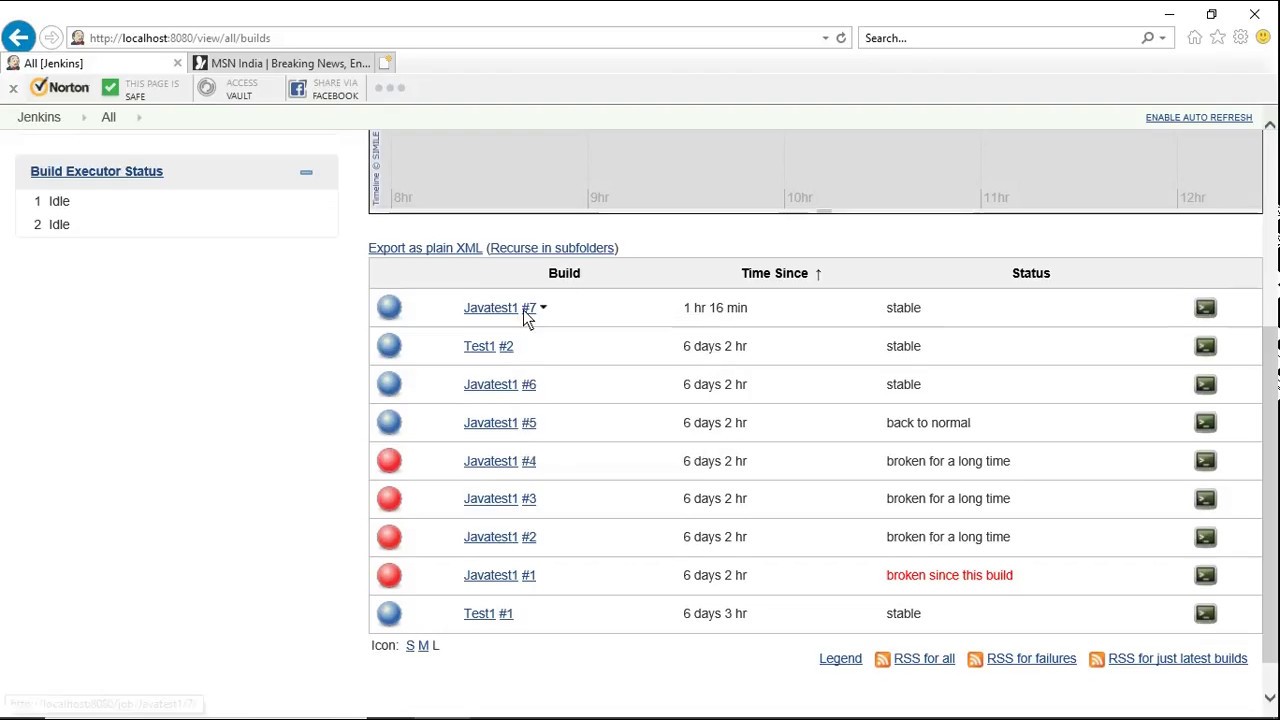Open Javatest1 job link in #7 row

[490, 308]
